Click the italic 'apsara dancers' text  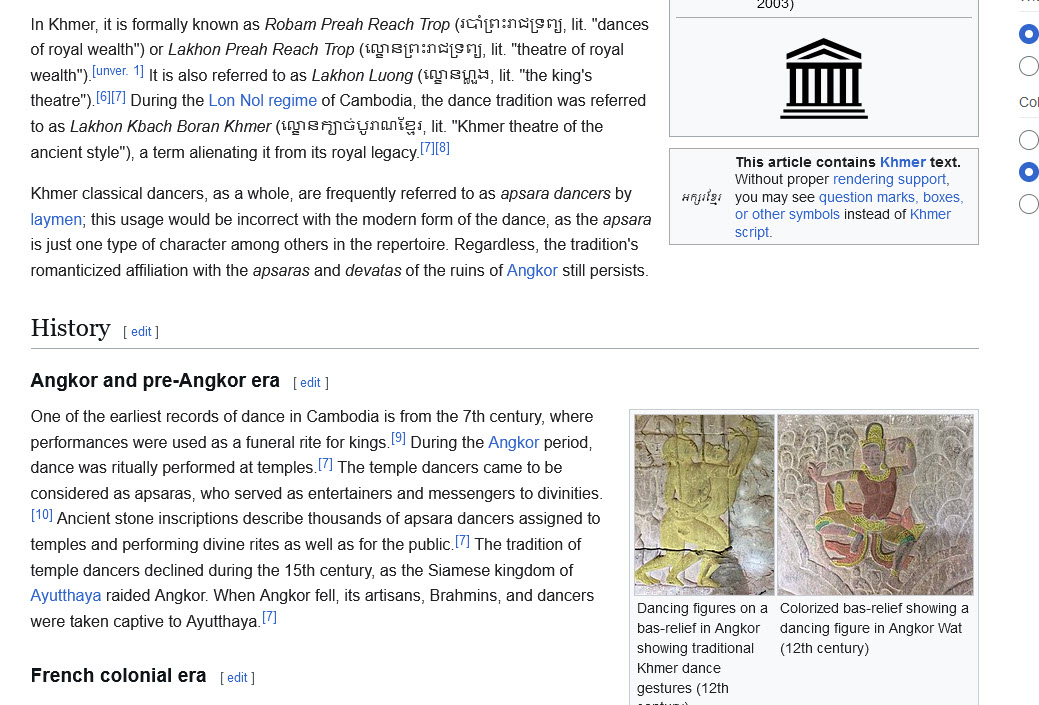[x=555, y=193]
